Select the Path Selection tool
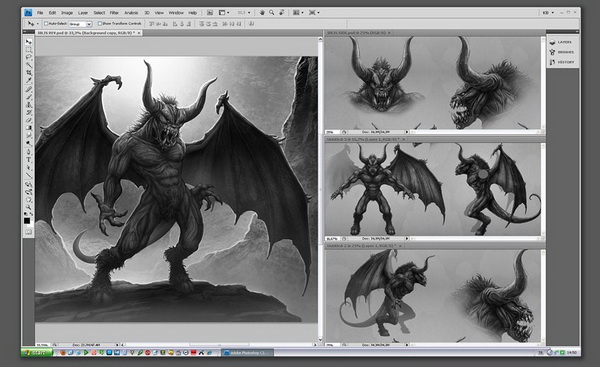Viewport: 600px width, 367px height. coord(28,167)
